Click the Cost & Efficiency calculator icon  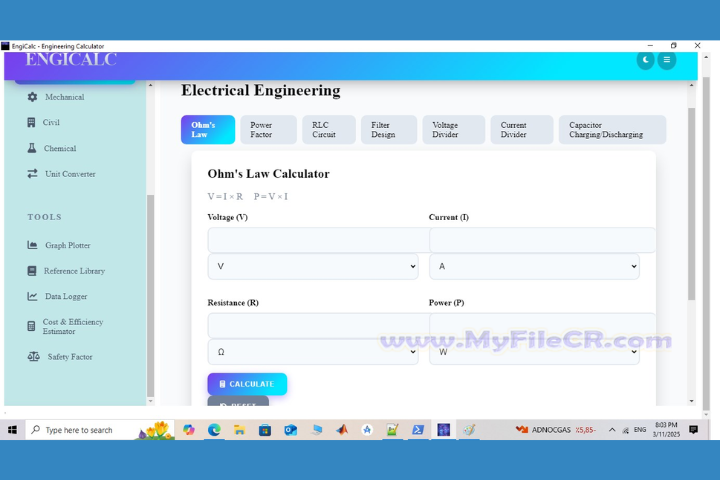(31, 326)
